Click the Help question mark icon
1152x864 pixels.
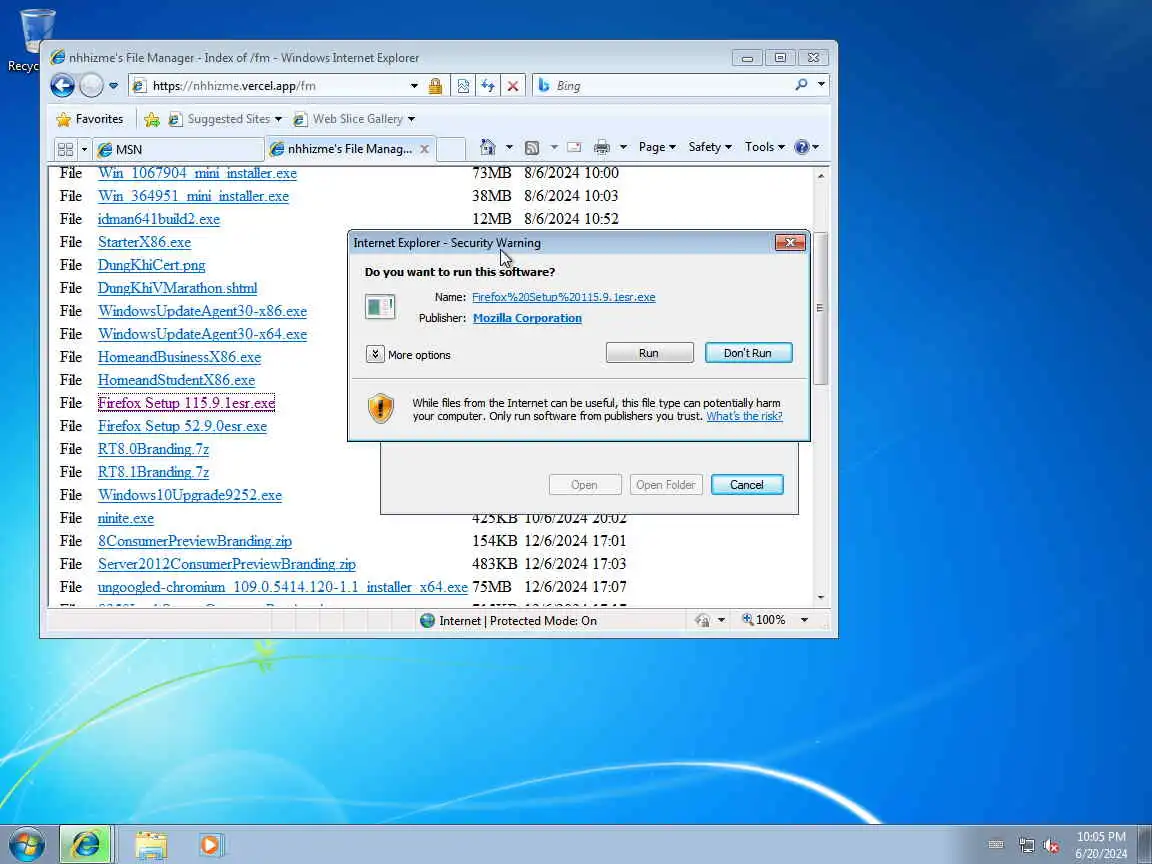(802, 147)
